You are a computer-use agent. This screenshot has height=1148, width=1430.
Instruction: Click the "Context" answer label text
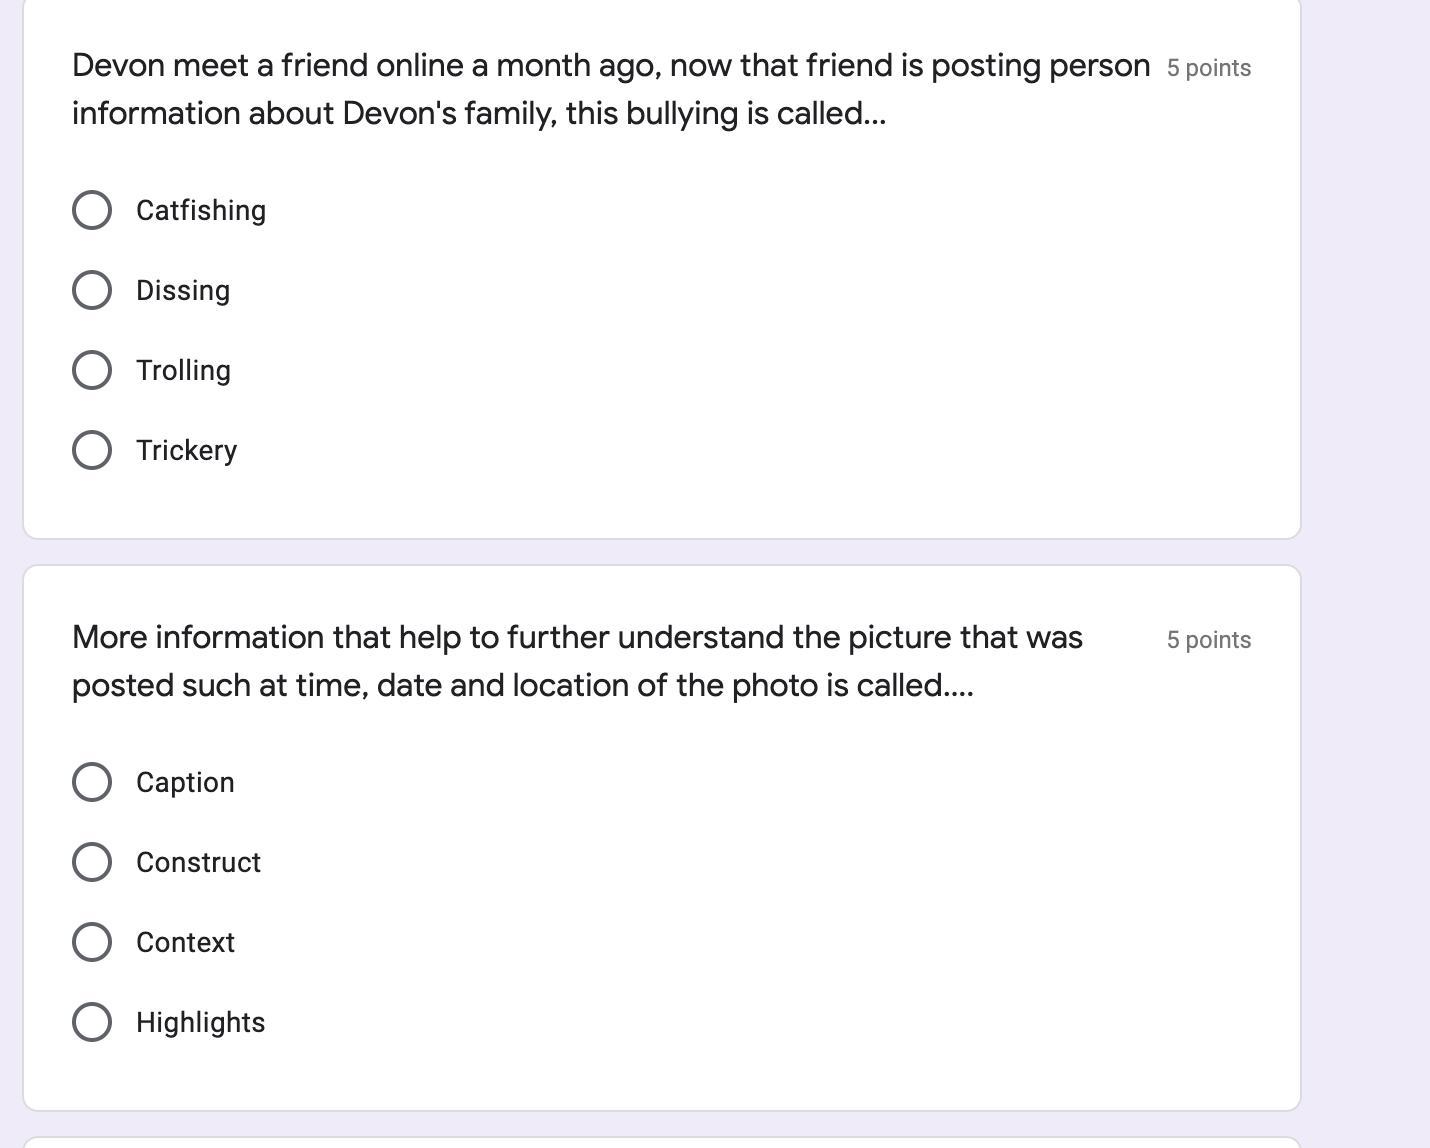point(185,942)
